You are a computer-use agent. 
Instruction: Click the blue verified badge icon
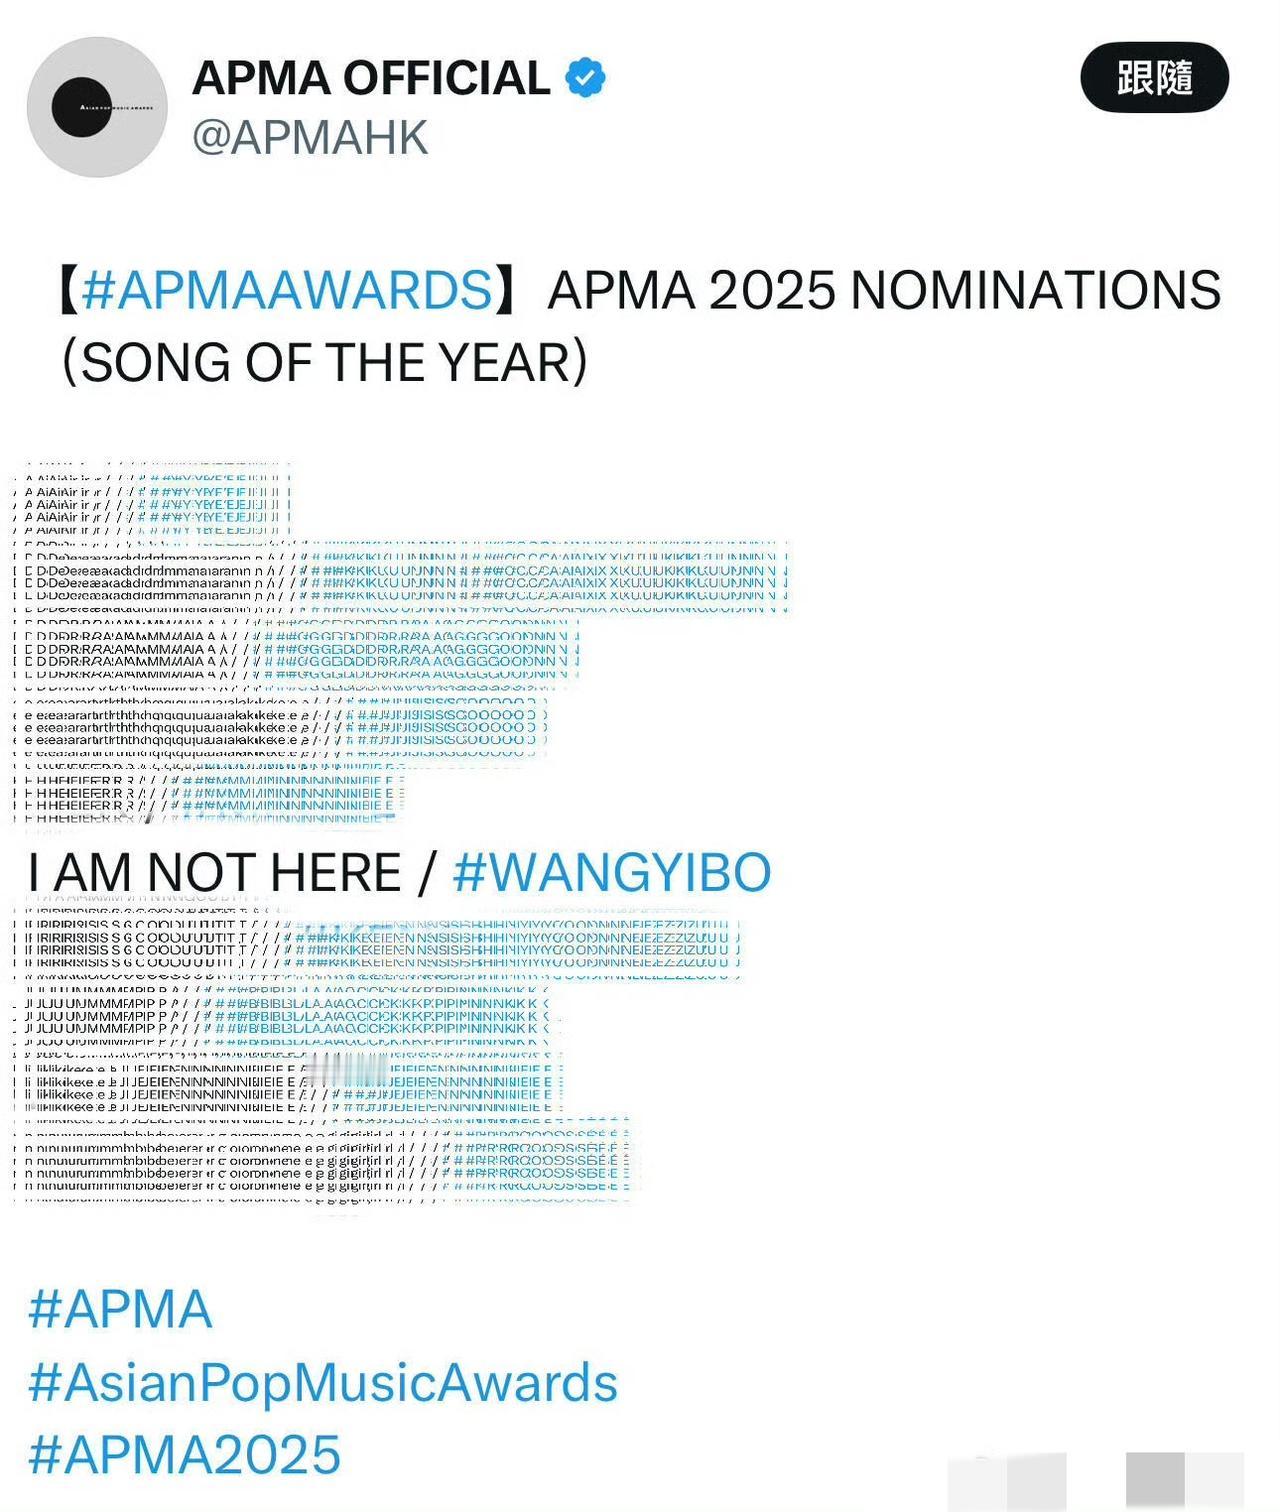[585, 78]
